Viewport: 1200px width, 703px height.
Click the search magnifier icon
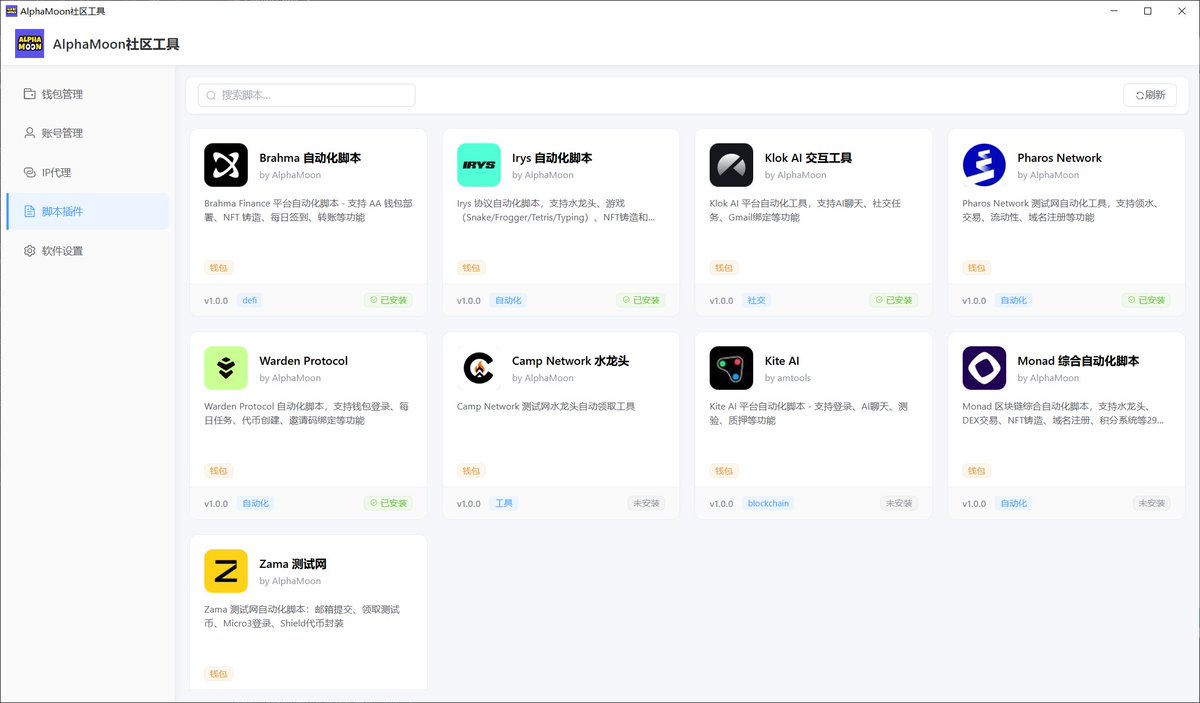211,95
